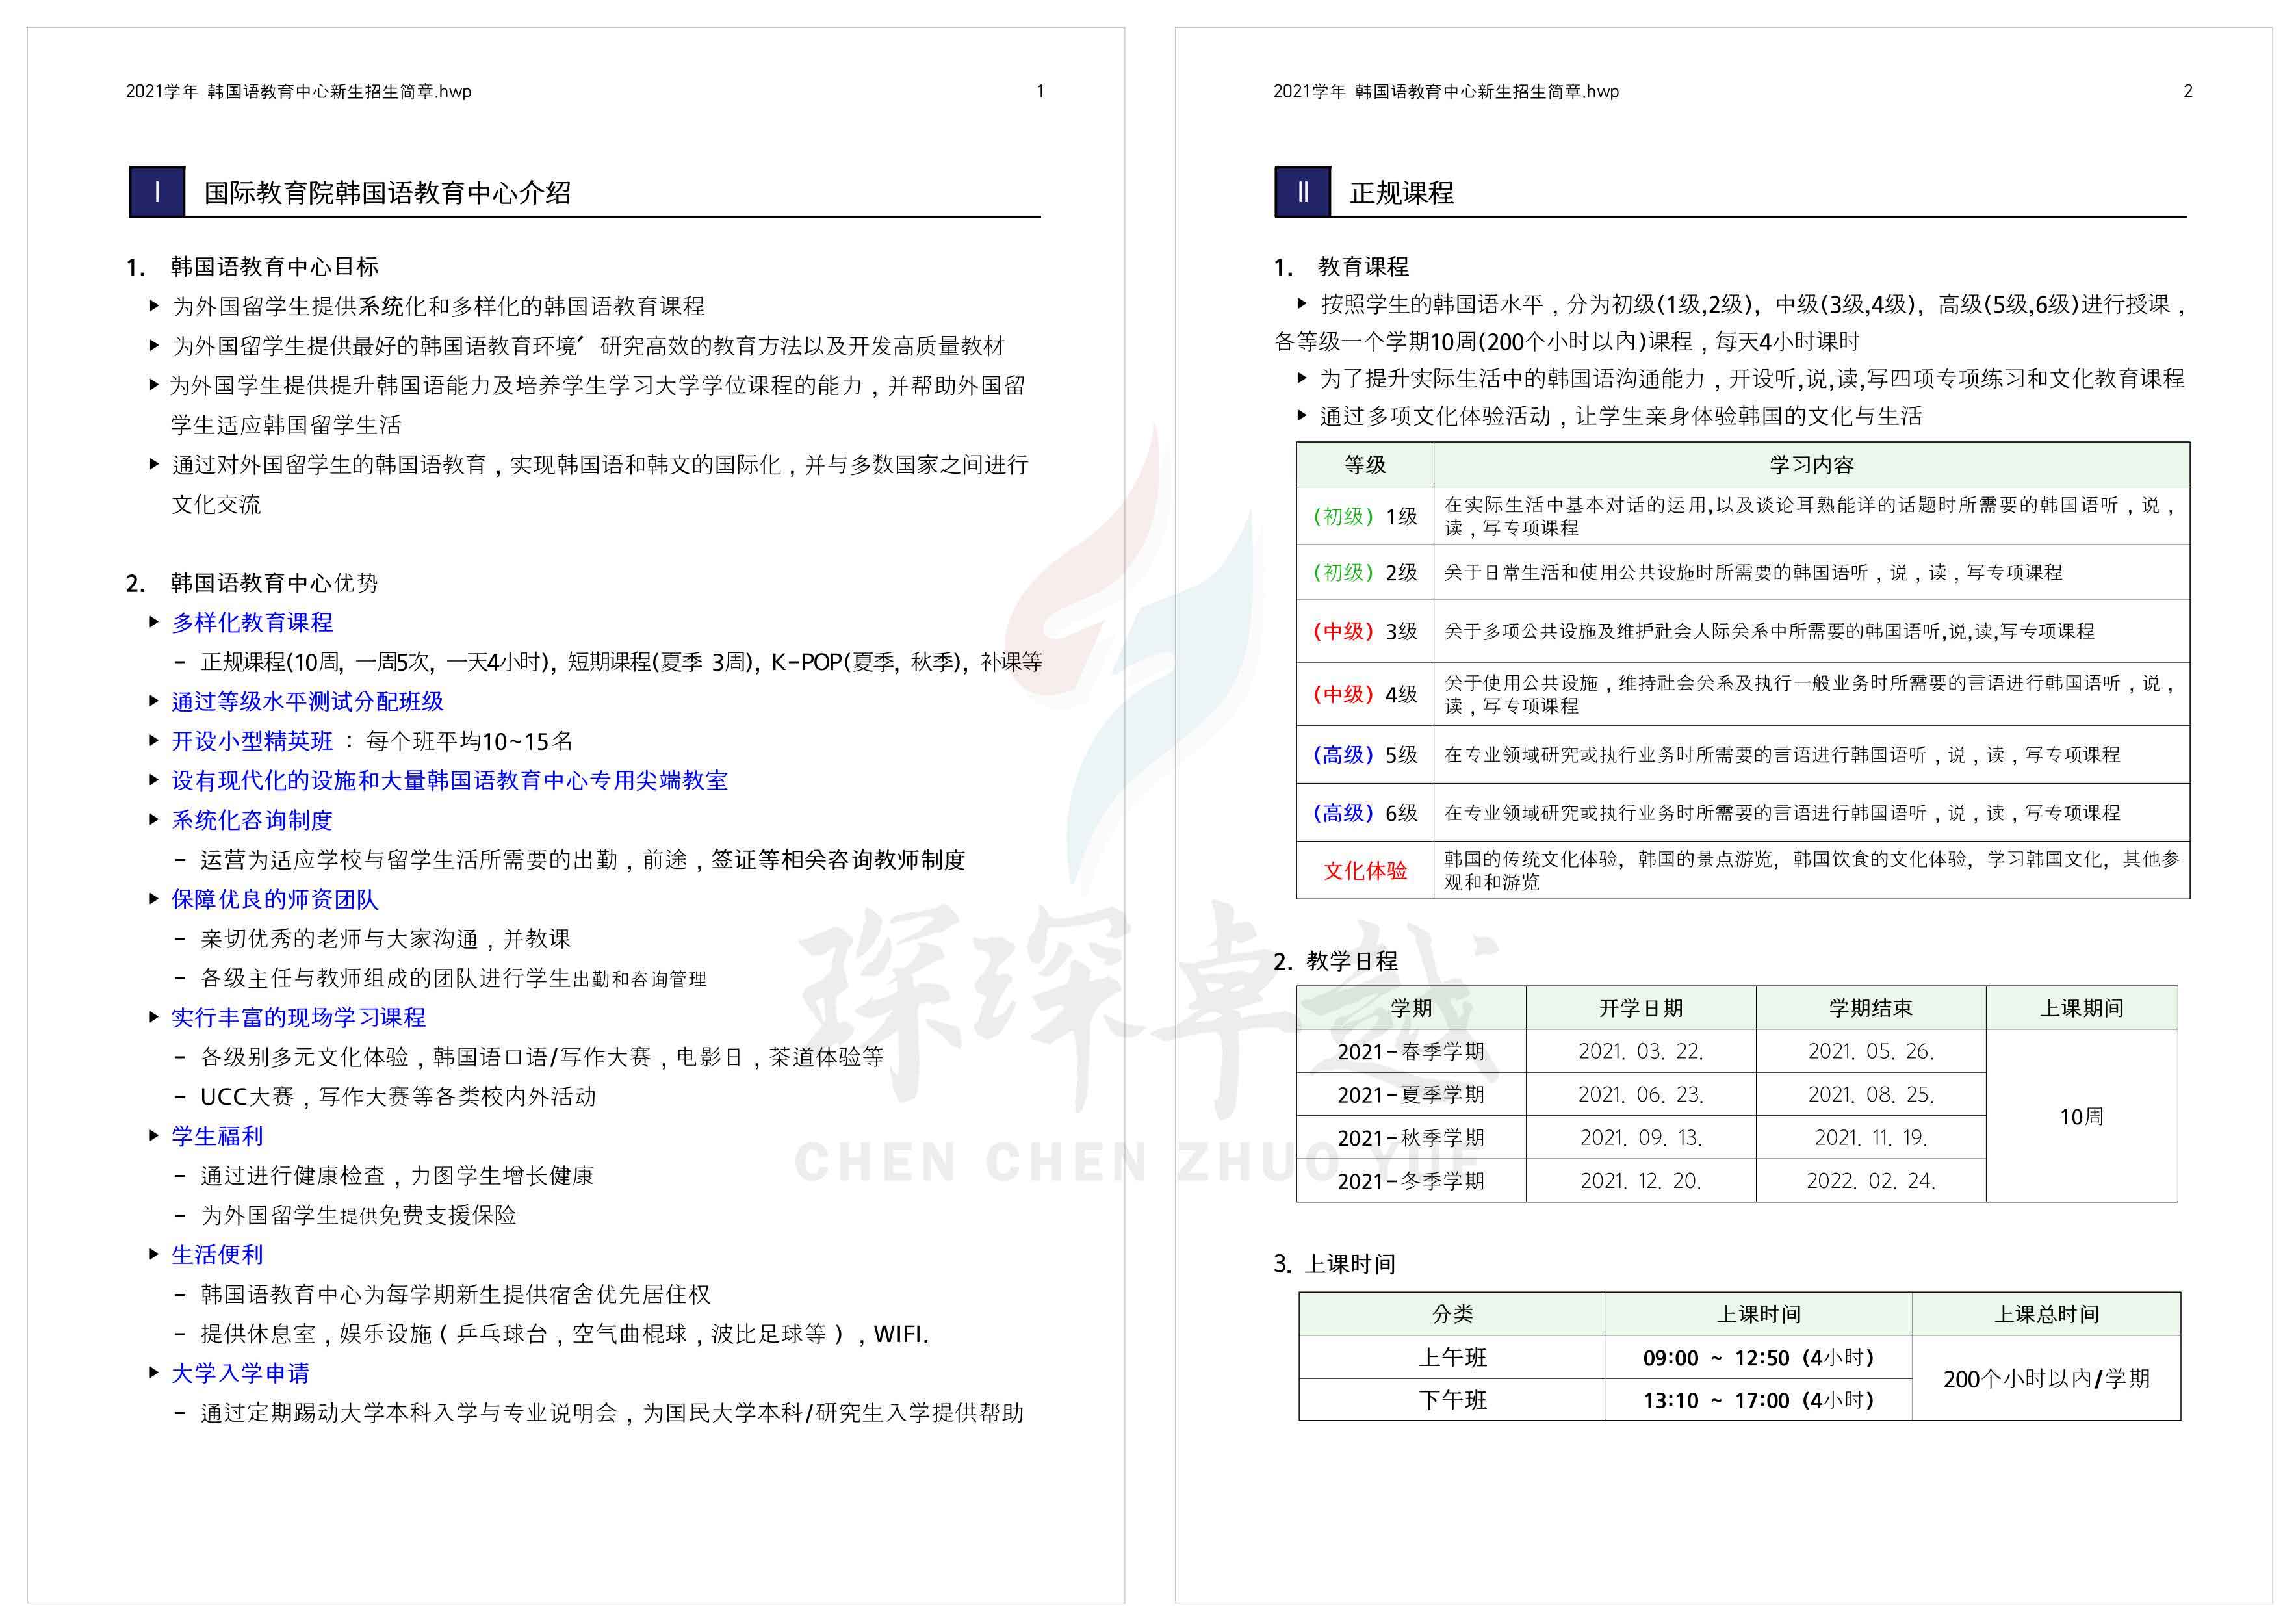The image size is (2296, 1624).
Task: Click the cell 2021-夏季学期
Action: tap(1411, 1095)
